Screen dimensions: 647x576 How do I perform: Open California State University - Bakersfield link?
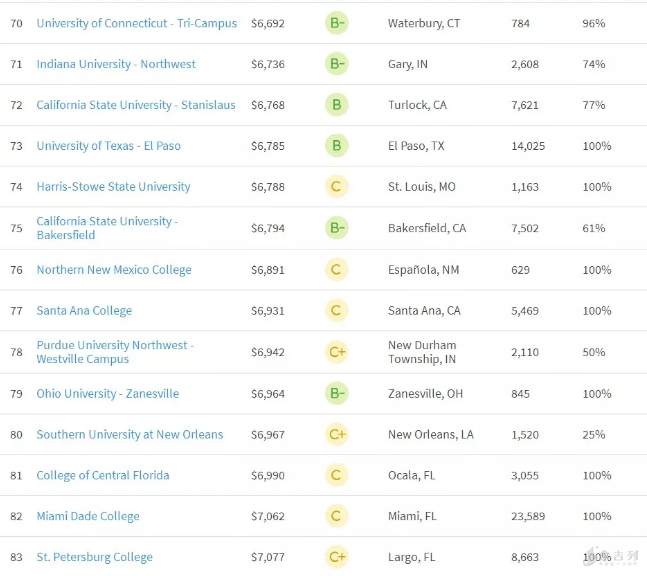(107, 228)
